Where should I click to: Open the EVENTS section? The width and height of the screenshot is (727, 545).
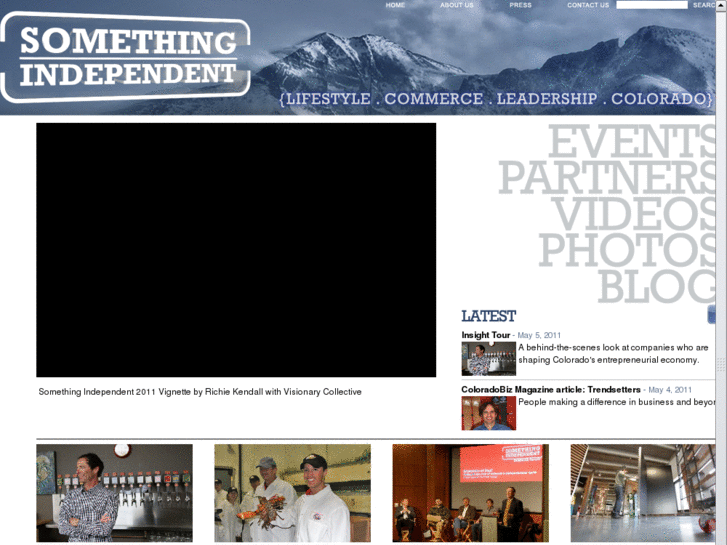click(x=631, y=141)
